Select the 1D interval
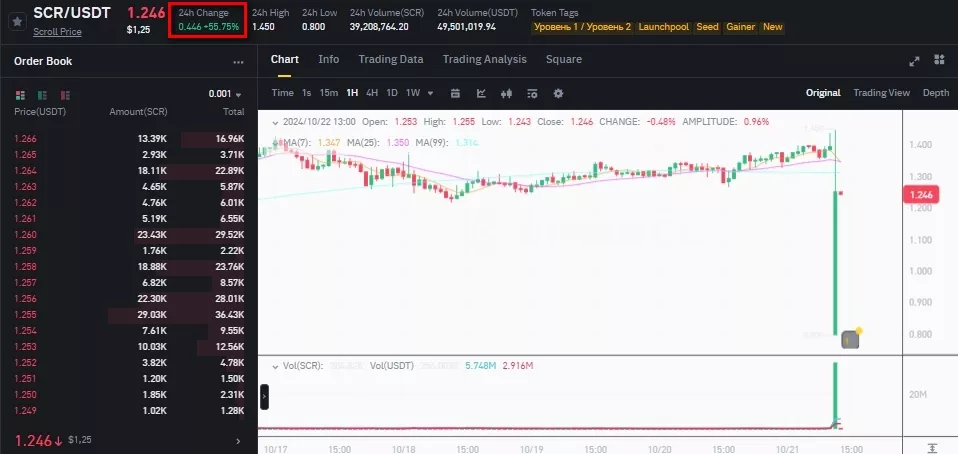This screenshot has width=958, height=454. pos(392,93)
